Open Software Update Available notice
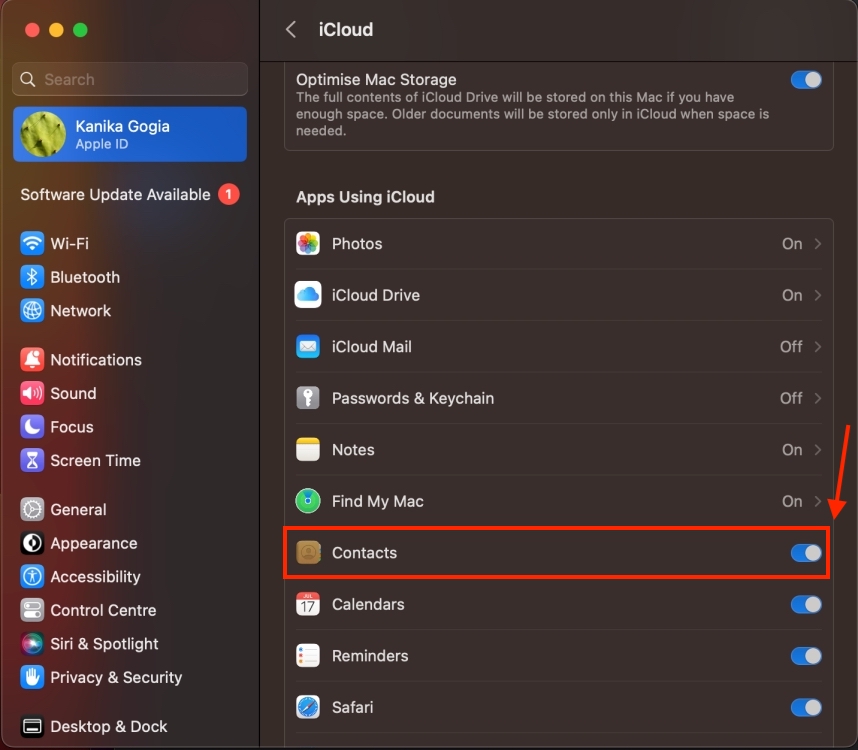The height and width of the screenshot is (750, 858). coord(130,194)
